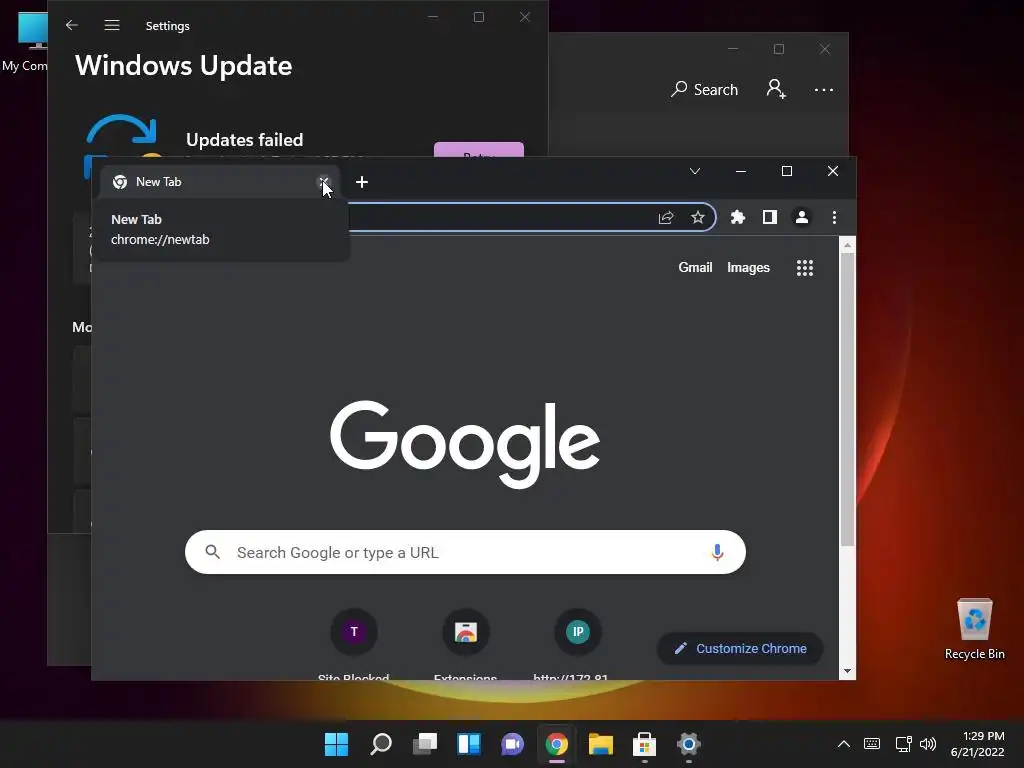Select the Recycle Bin desktop icon
Screen dimensions: 1024x768
(x=974, y=628)
